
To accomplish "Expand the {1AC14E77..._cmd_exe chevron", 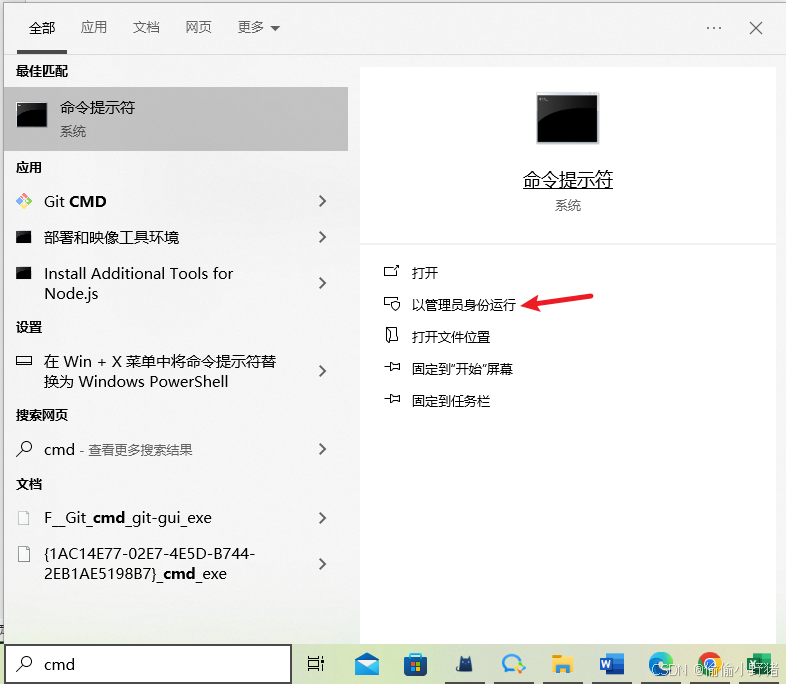I will tap(322, 564).
